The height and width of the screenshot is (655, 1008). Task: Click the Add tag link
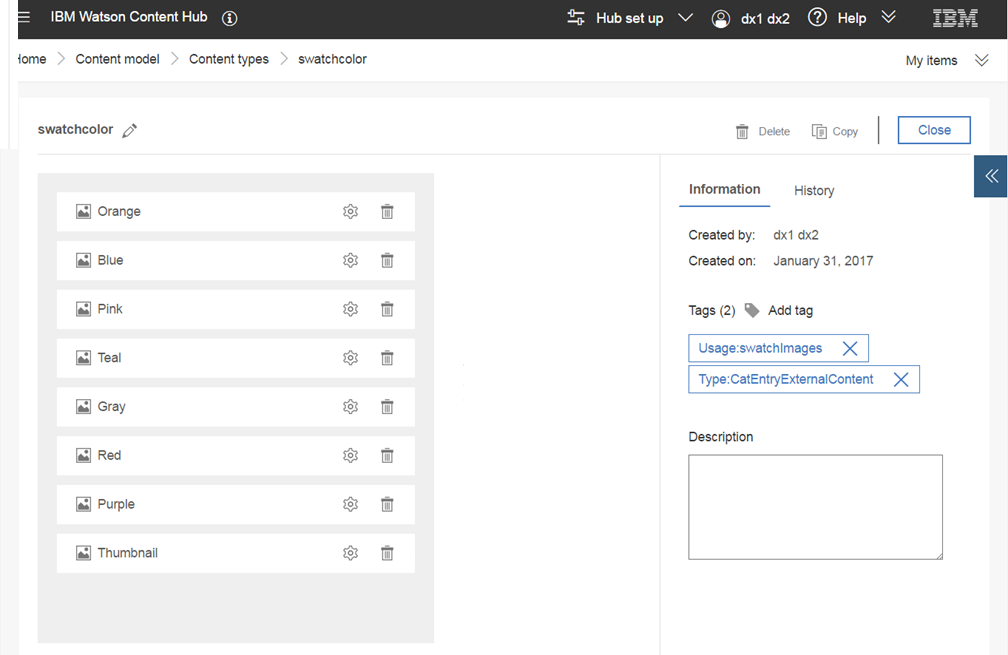point(790,310)
